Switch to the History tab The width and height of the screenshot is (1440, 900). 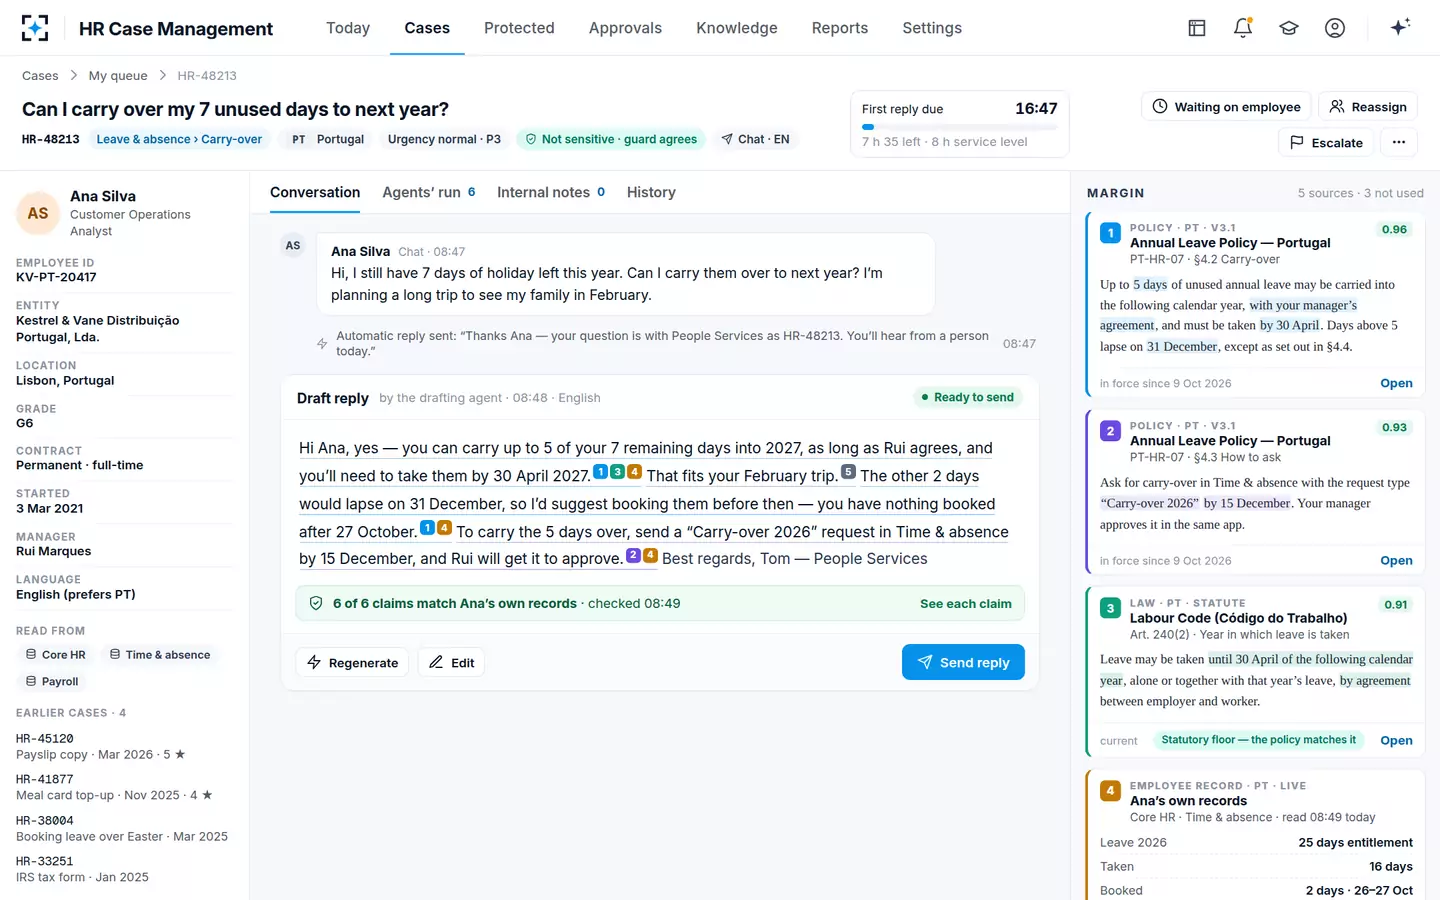651,192
